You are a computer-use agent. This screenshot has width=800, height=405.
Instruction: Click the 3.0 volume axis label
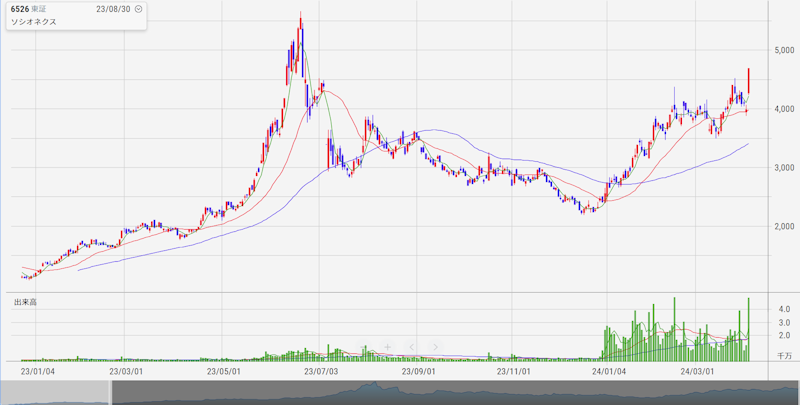click(785, 322)
